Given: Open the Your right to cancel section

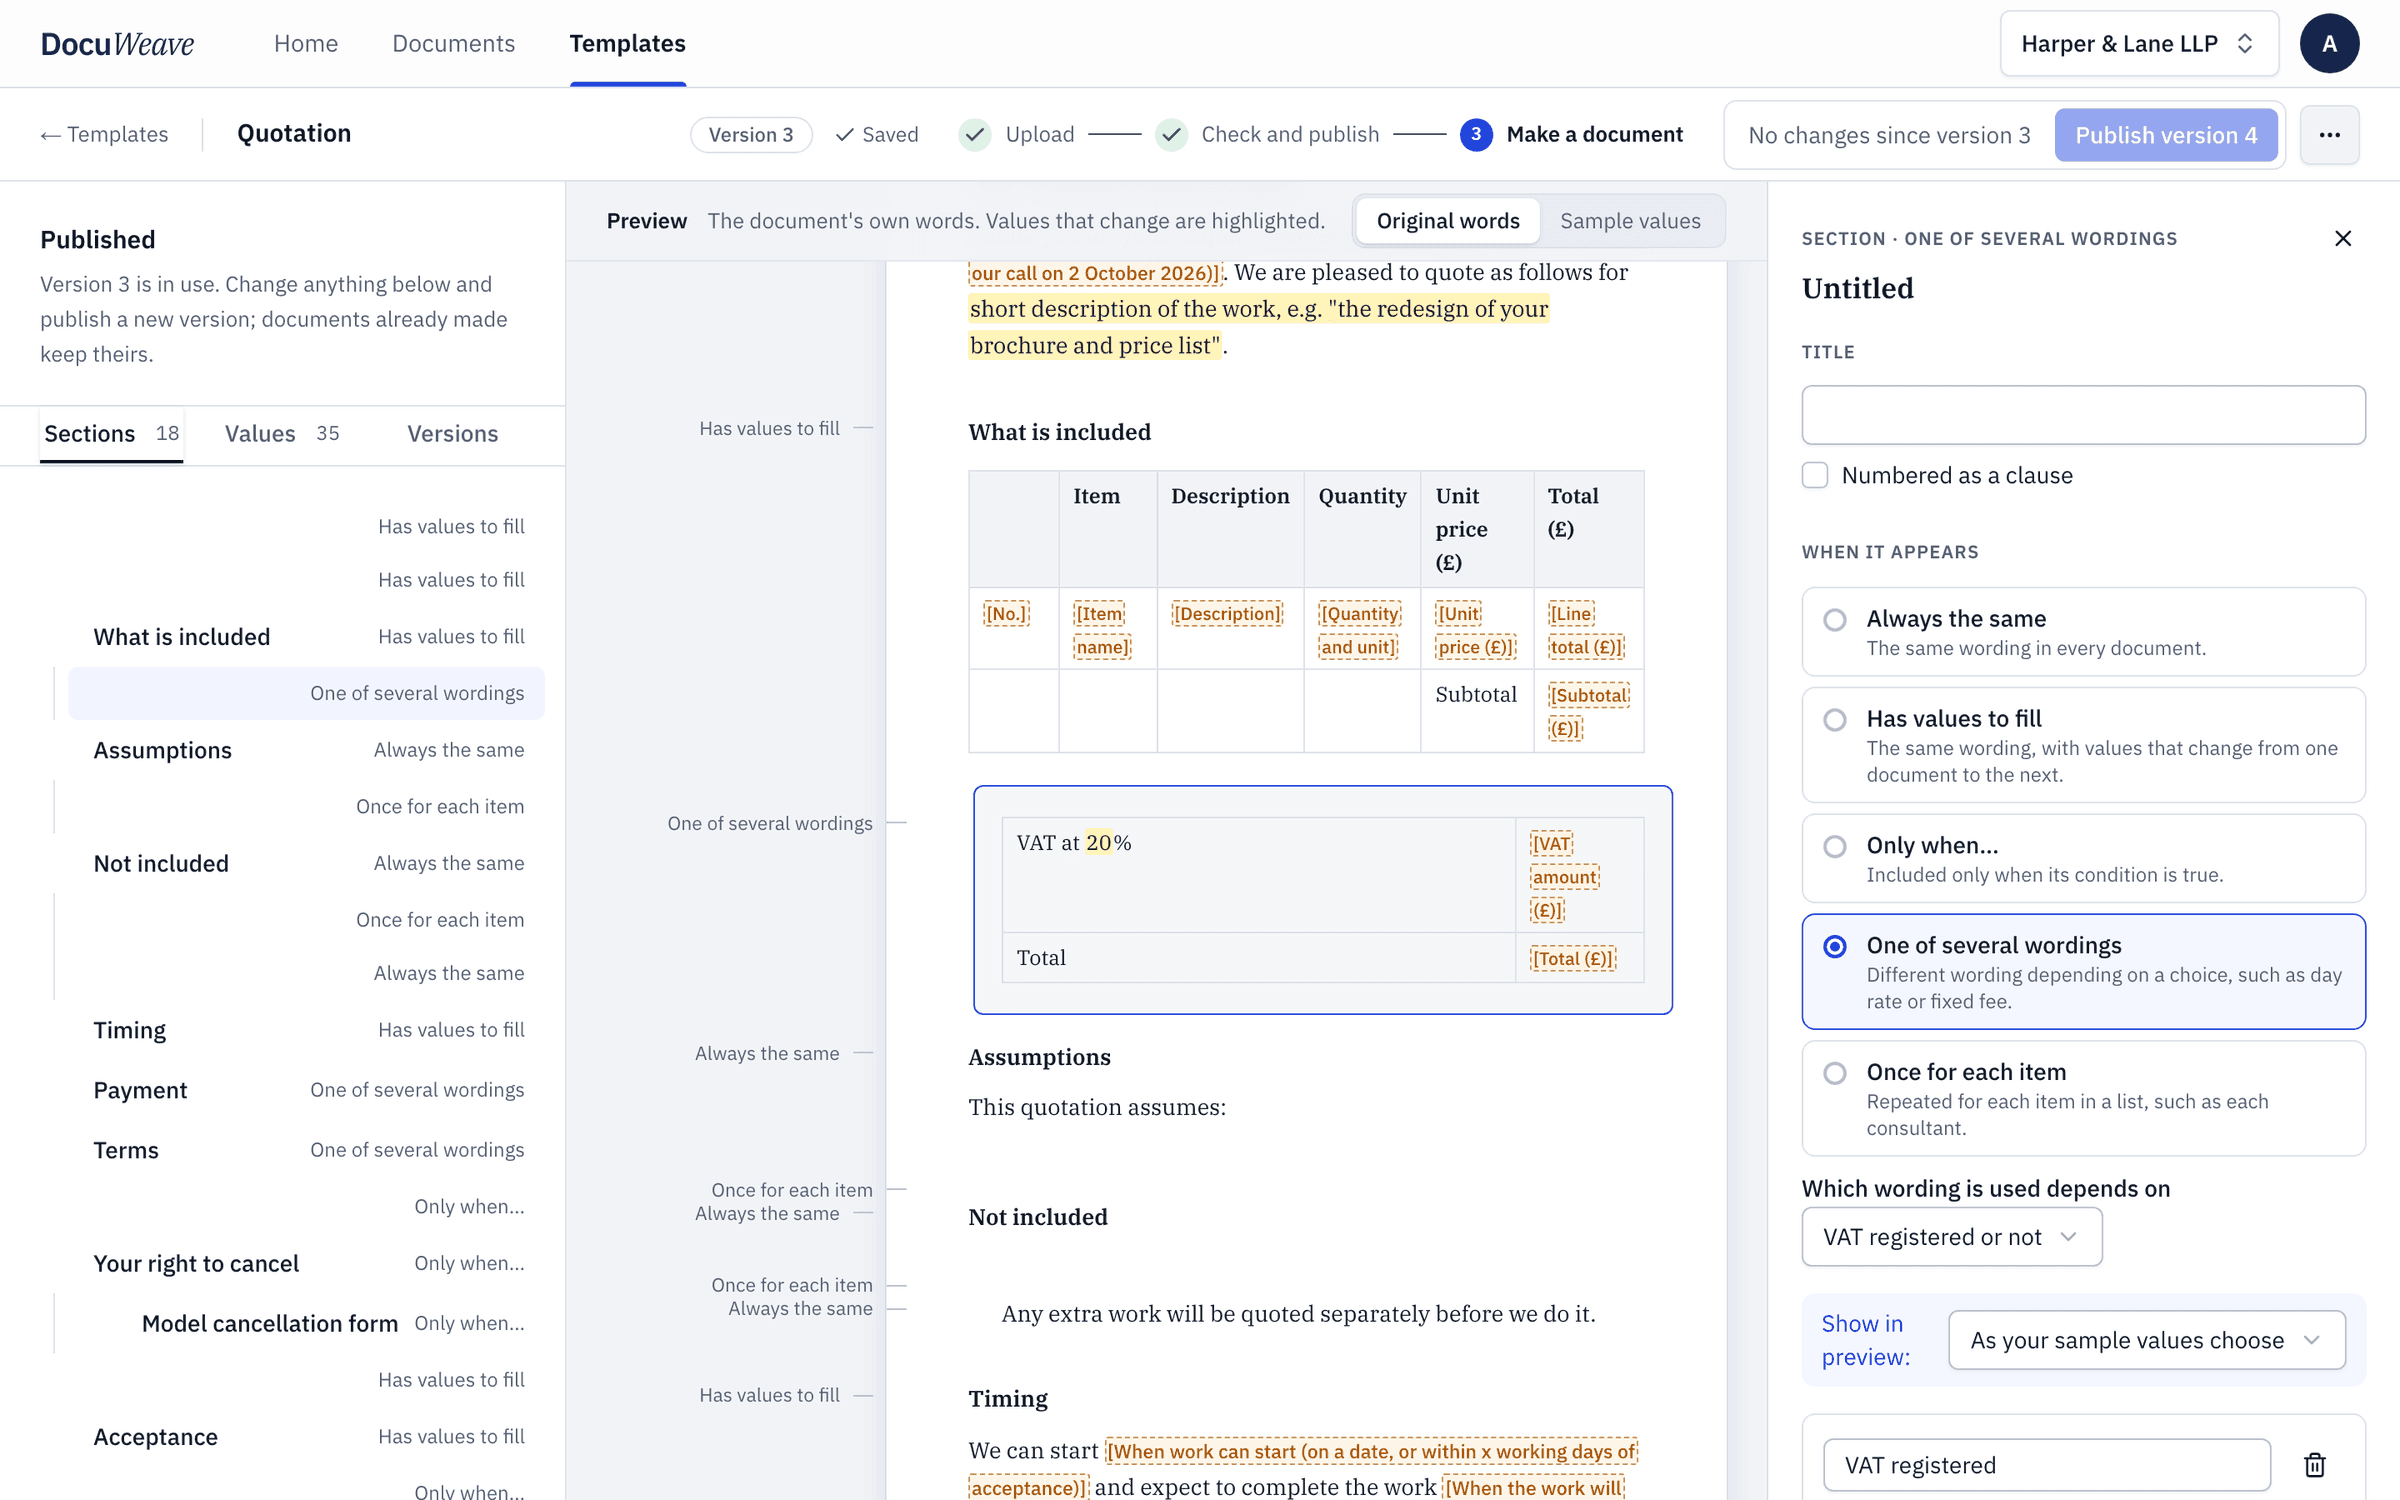Looking at the screenshot, I should click(308, 1263).
